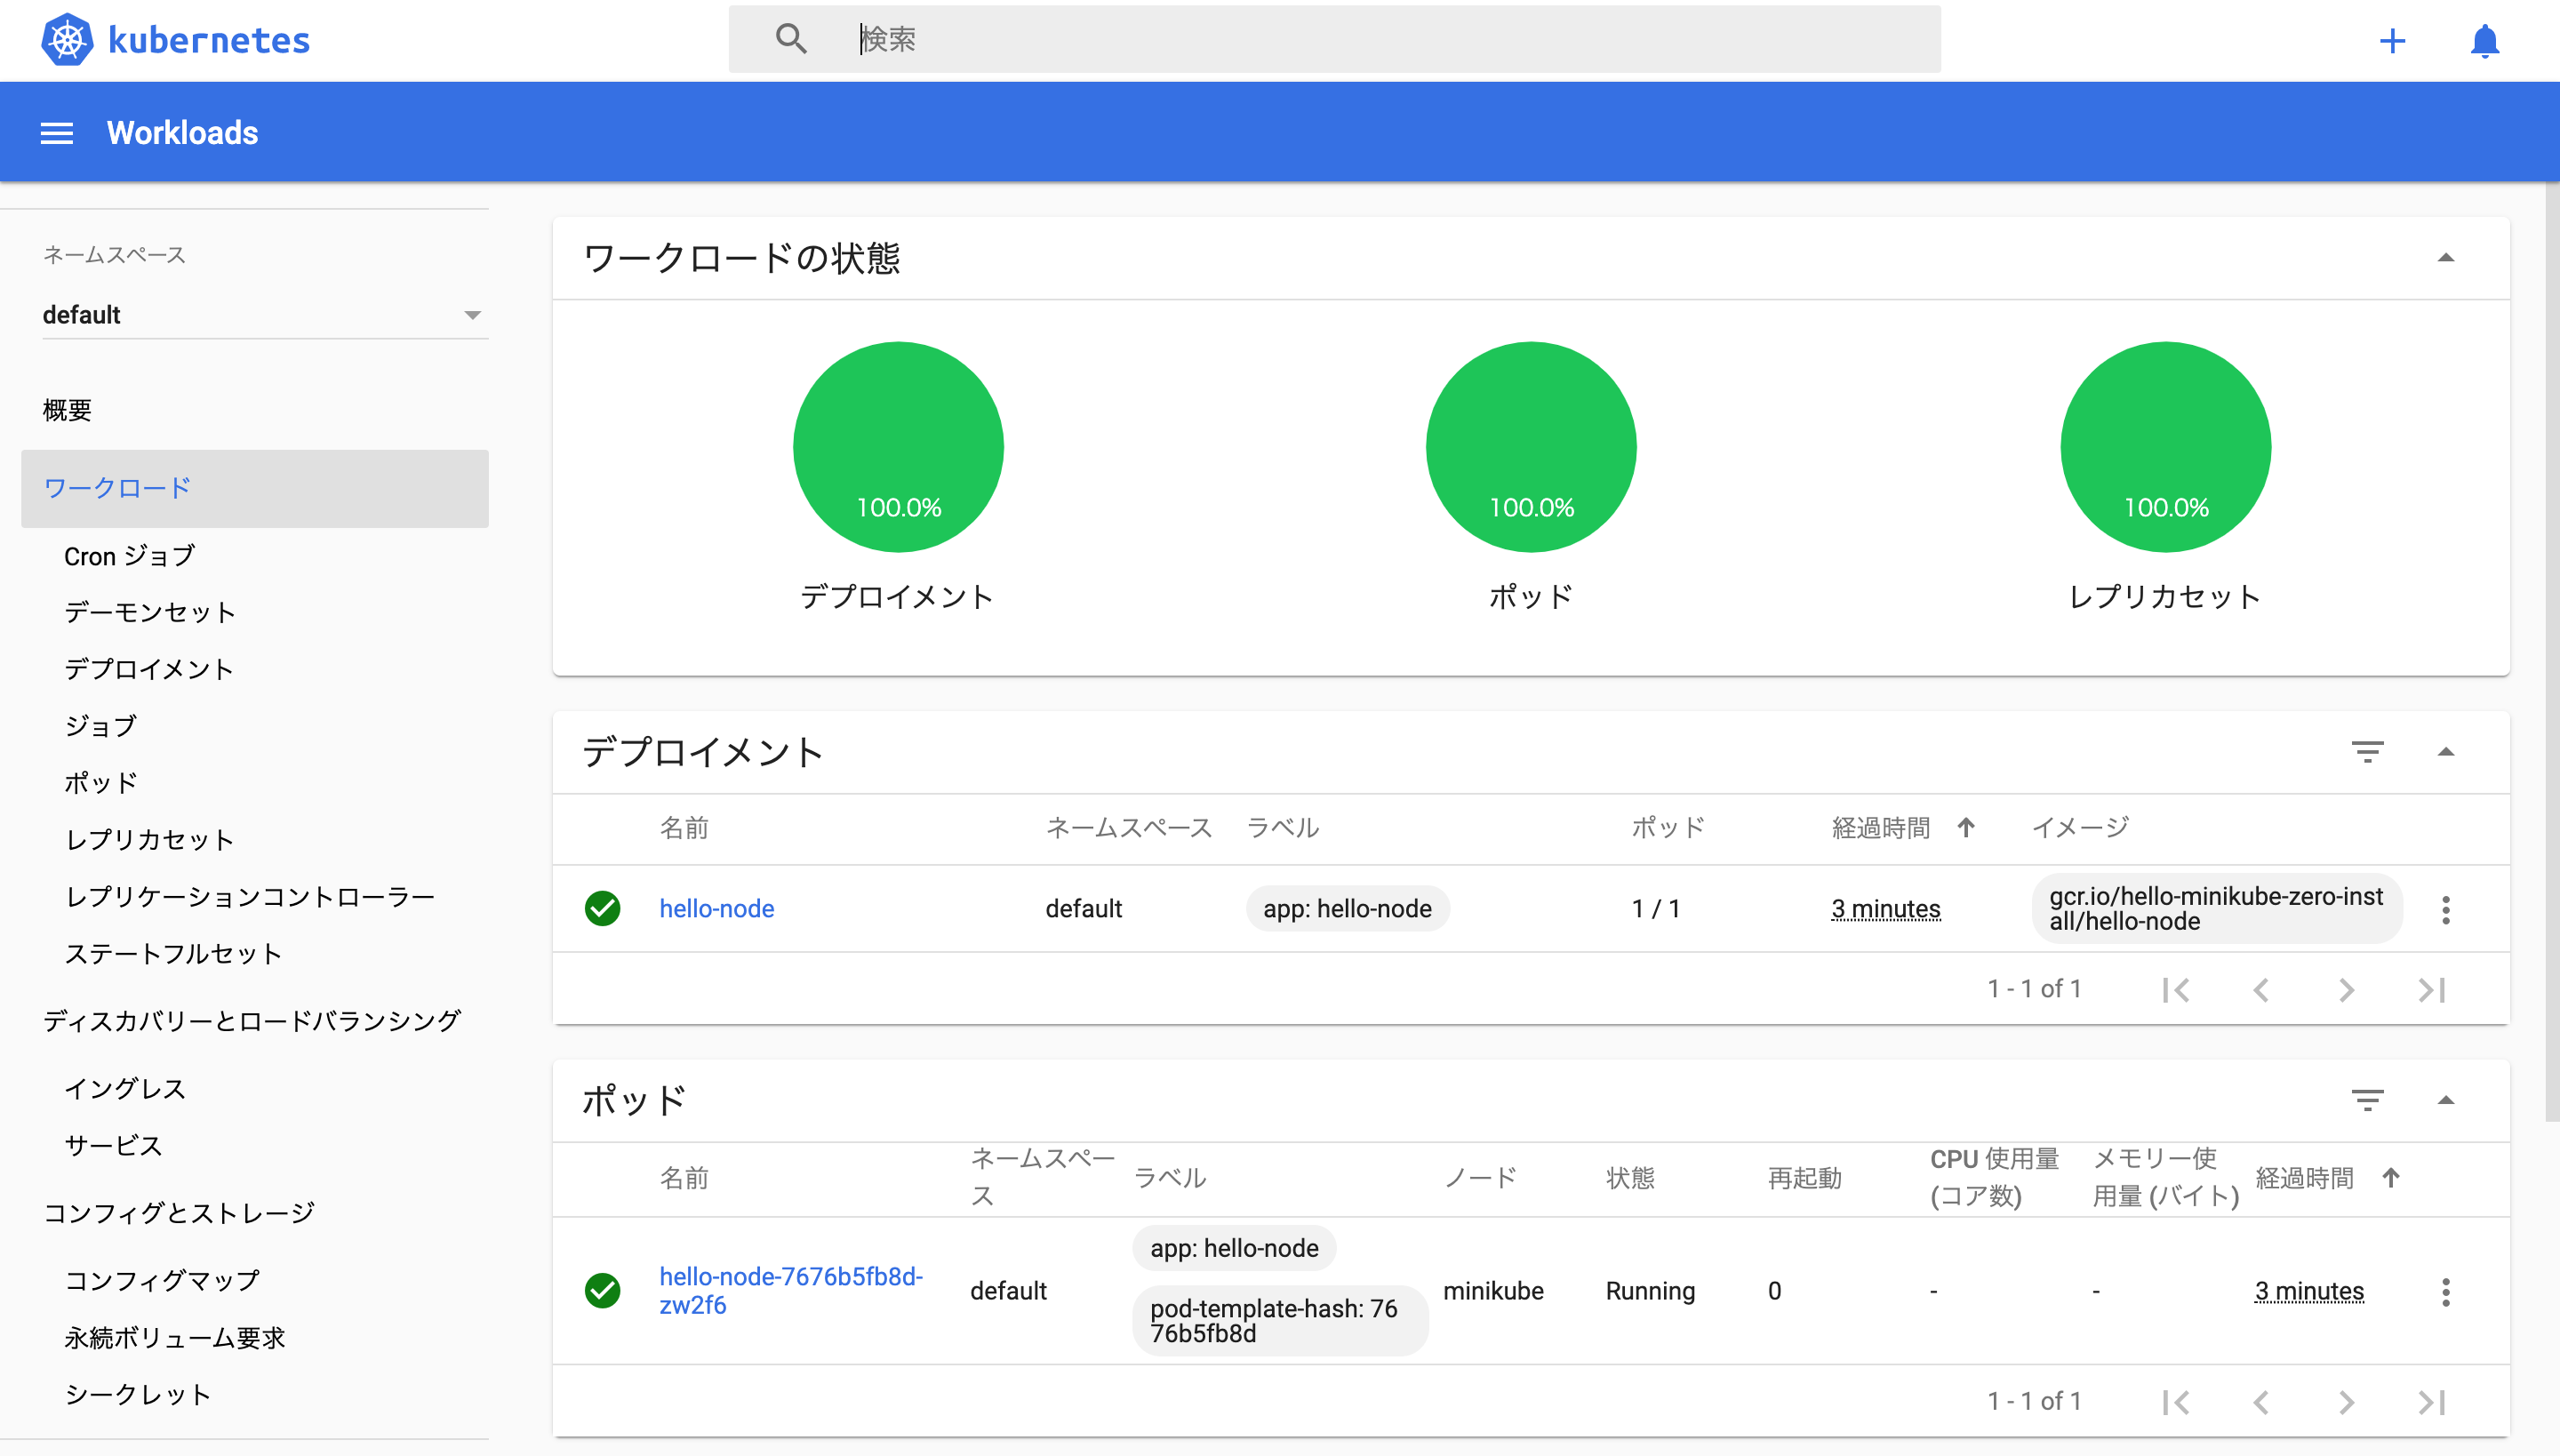The image size is (2560, 1456).
Task: Click pod's 3 minutes age value
Action: click(2309, 1290)
